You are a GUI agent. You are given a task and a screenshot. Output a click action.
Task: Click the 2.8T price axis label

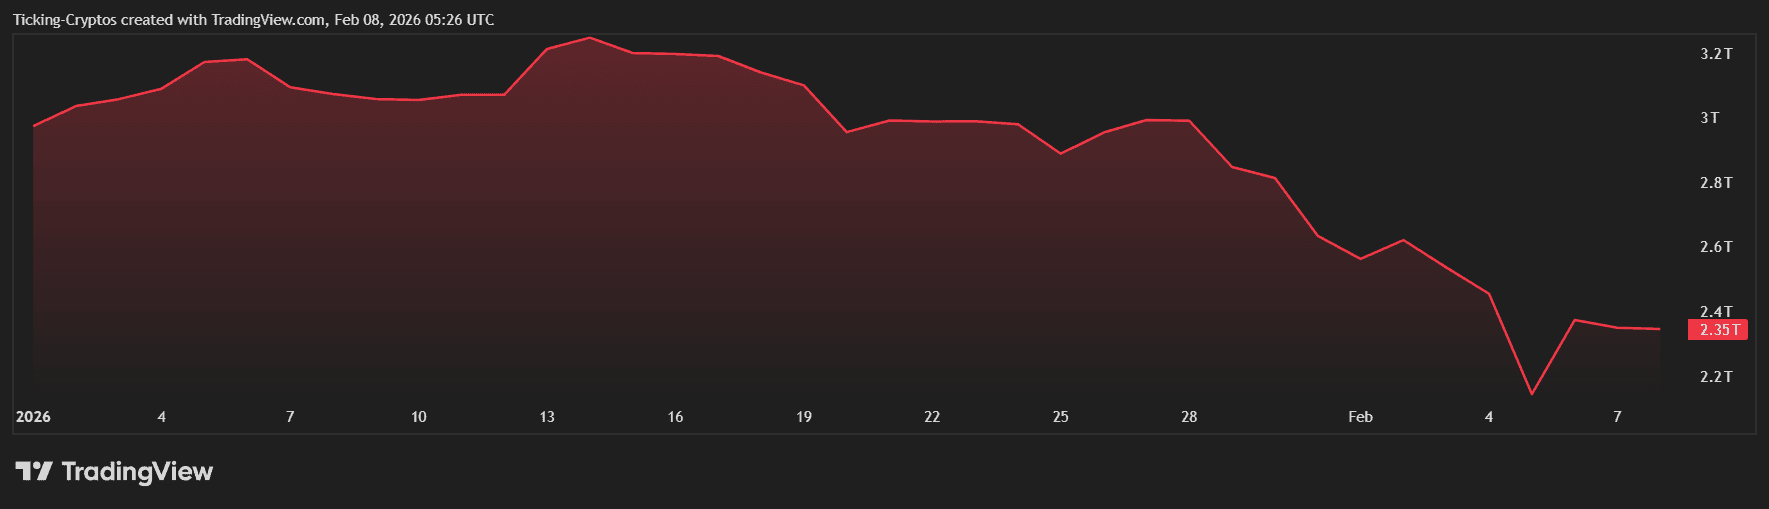pos(1716,183)
